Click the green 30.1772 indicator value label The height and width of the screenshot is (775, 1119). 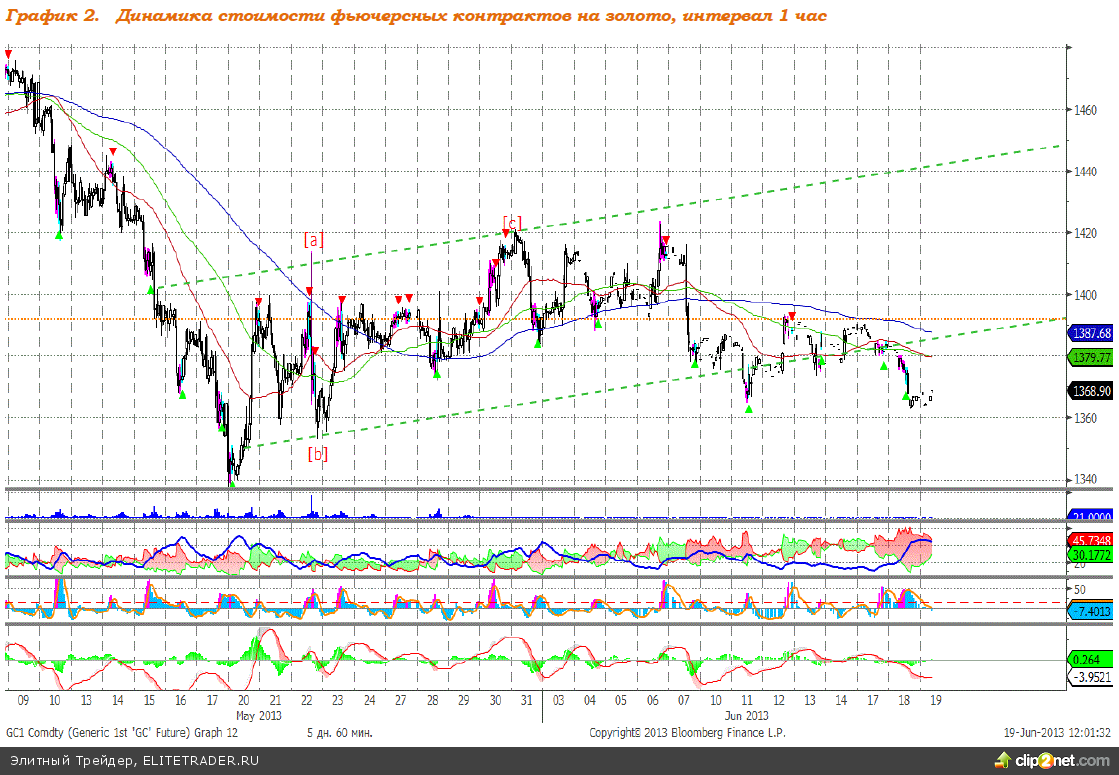(1091, 554)
